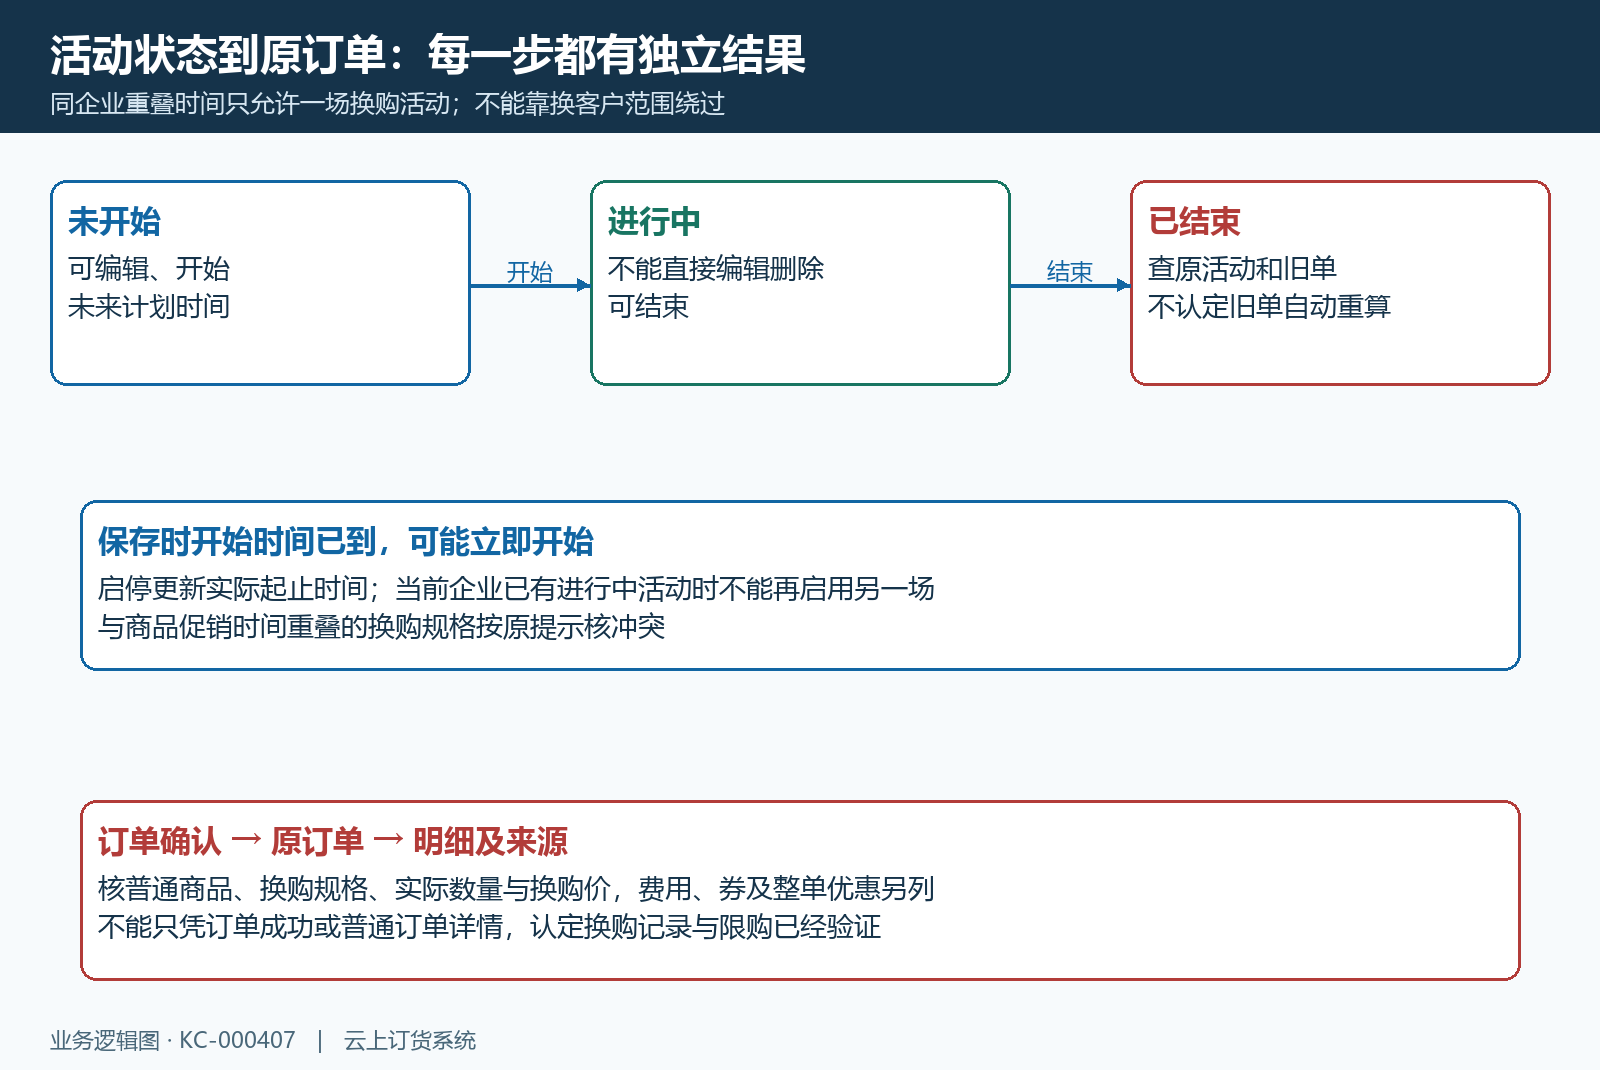The width and height of the screenshot is (1600, 1070).
Task: Click the line starting with "与商品促销时间重叠"
Action: 381,626
